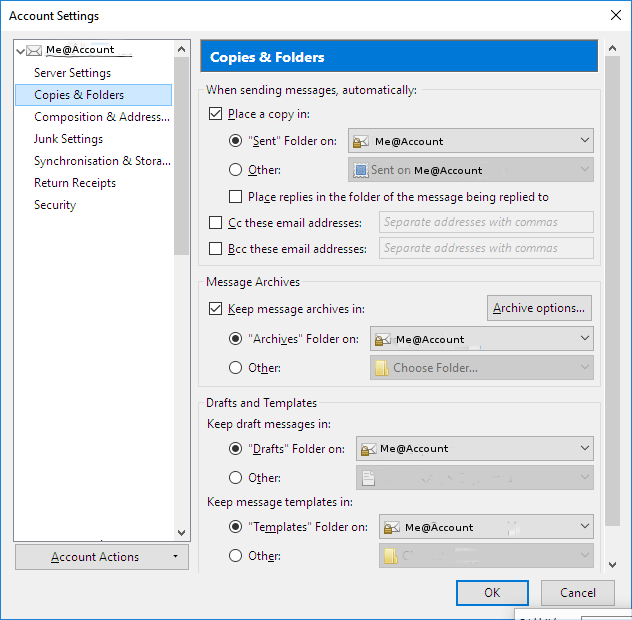Click the Archives folder mail icon in dropdown
Screen dimensions: 632x620
[x=383, y=340]
